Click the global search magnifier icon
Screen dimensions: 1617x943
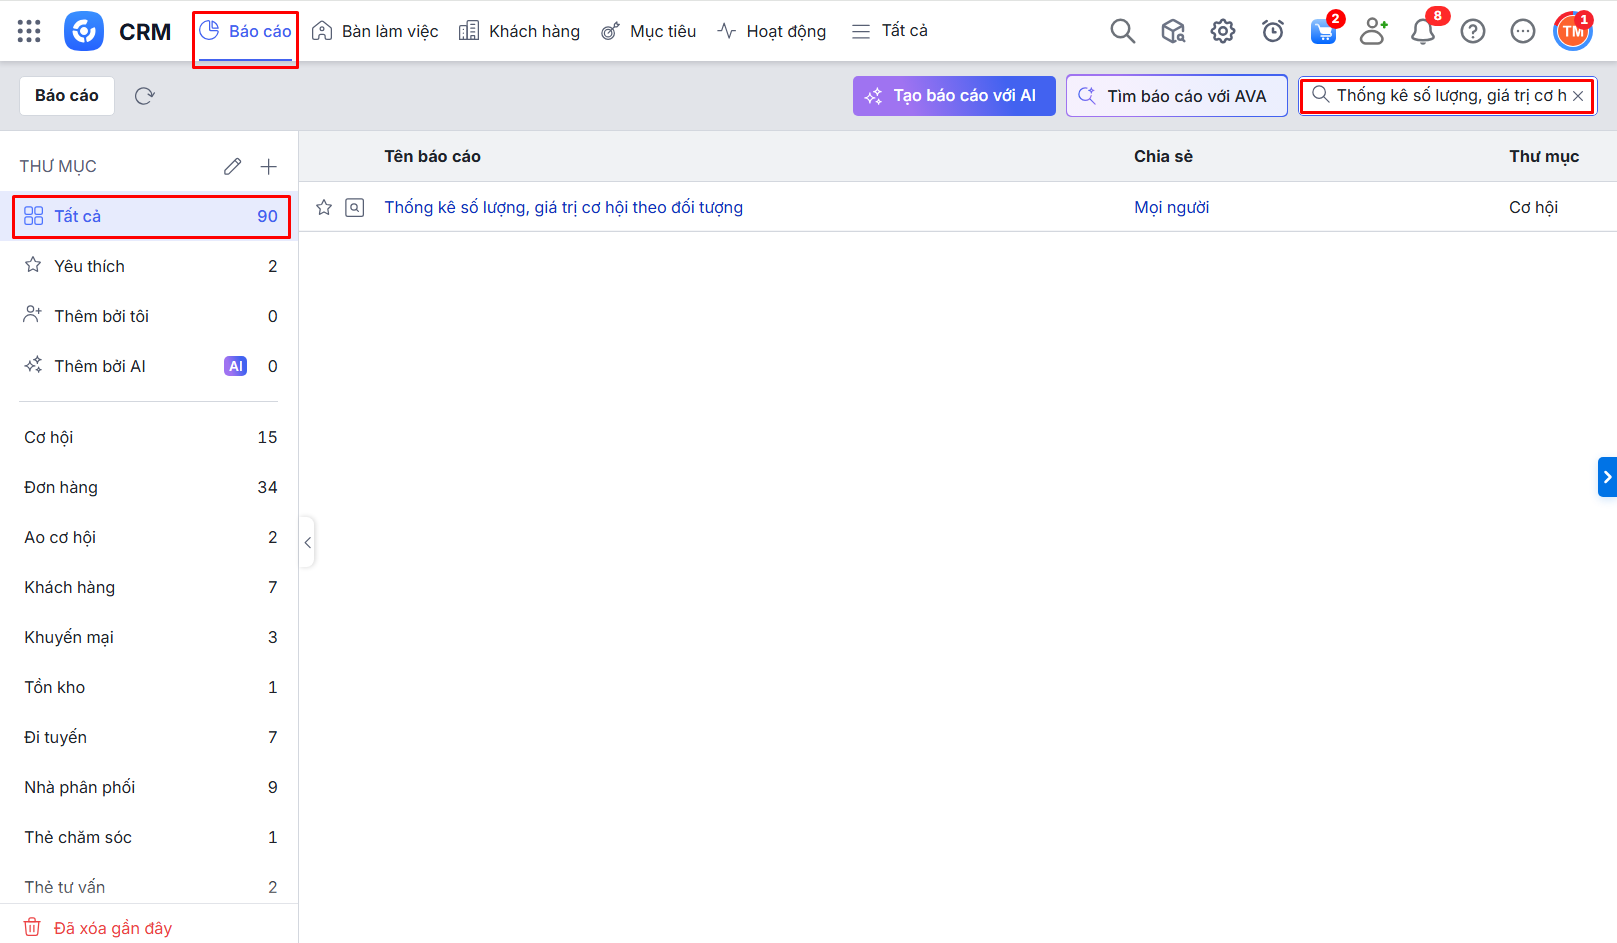coord(1122,31)
